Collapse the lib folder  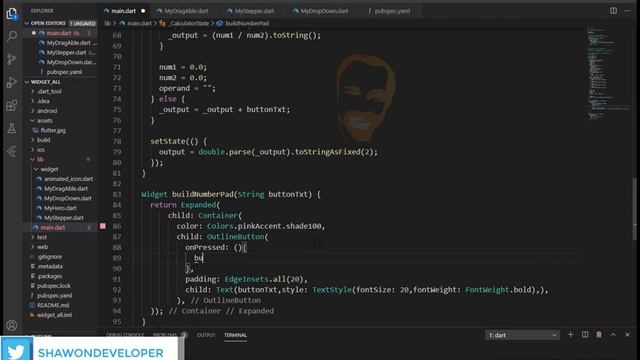point(40,159)
